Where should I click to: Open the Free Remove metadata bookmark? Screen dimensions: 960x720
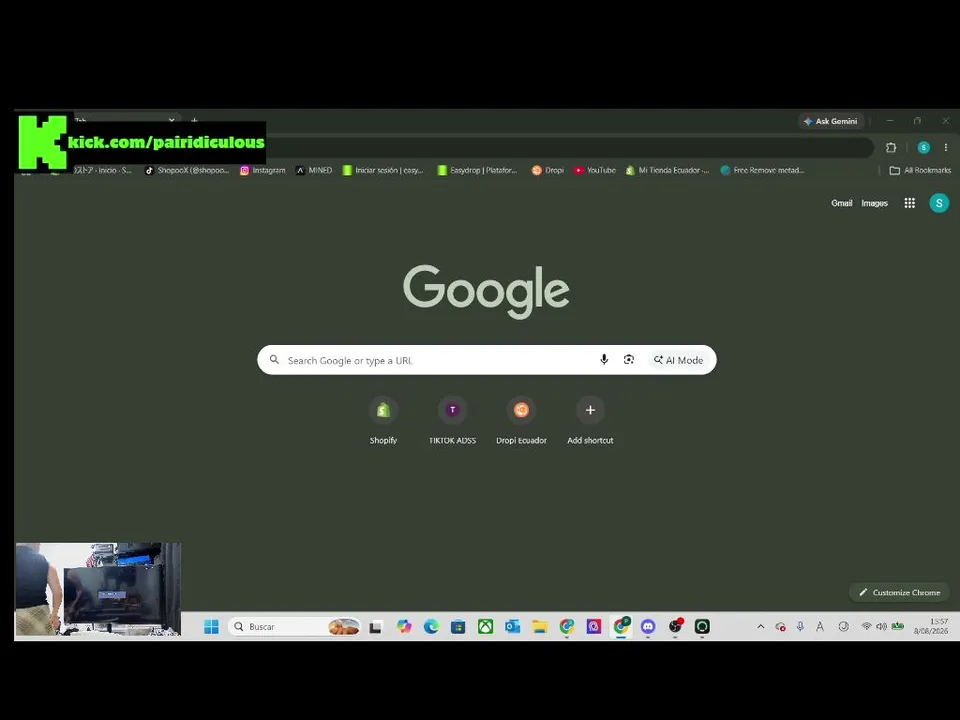click(x=763, y=171)
